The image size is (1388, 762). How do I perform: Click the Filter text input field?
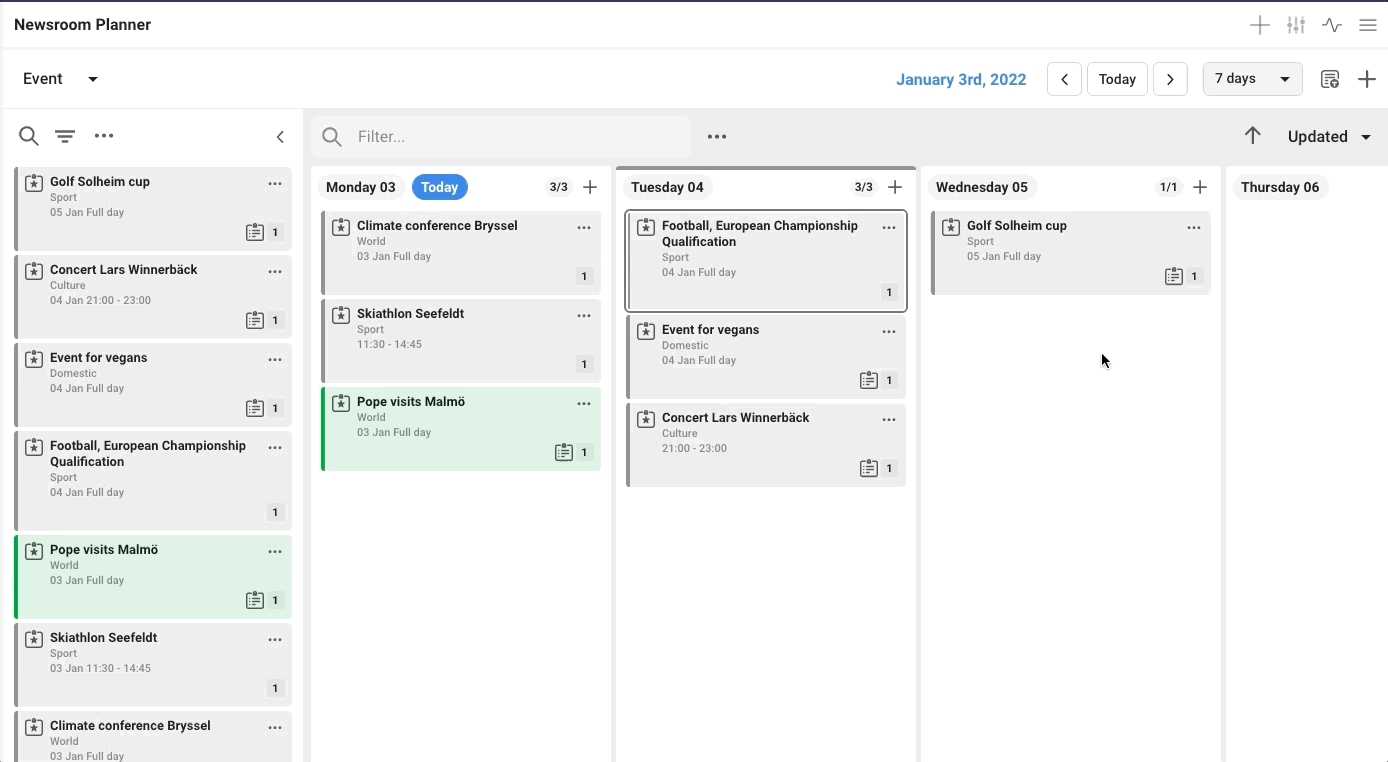[x=515, y=137]
